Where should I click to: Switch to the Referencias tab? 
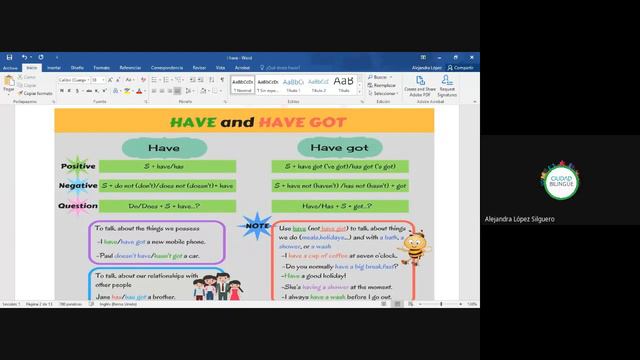tap(130, 68)
